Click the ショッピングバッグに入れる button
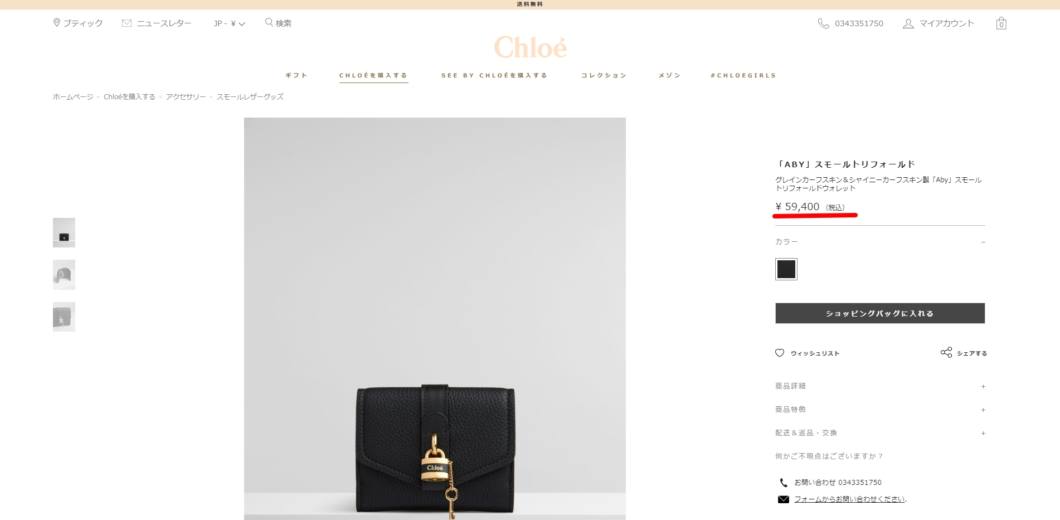 coord(880,313)
